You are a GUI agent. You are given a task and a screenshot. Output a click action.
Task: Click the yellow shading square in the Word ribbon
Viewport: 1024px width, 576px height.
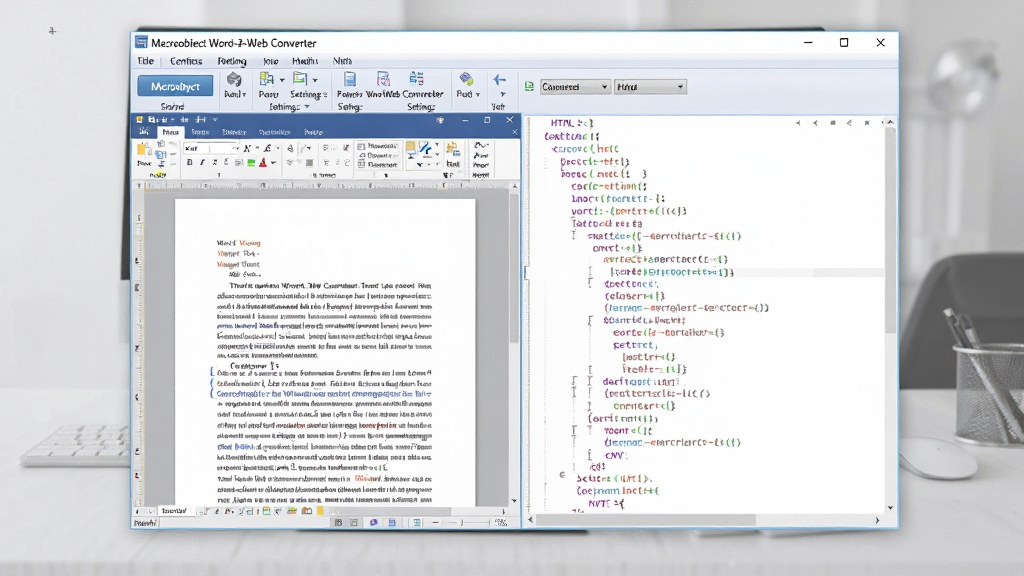click(410, 146)
